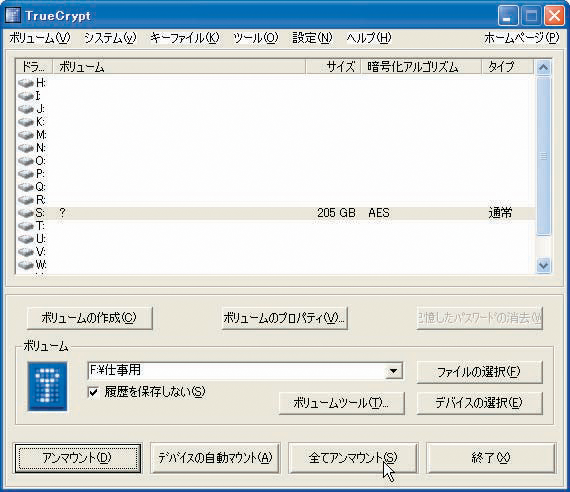Image resolution: width=570 pixels, height=492 pixels.
Task: Sort by 暗号化アルゴリズム column header
Action: (422, 67)
